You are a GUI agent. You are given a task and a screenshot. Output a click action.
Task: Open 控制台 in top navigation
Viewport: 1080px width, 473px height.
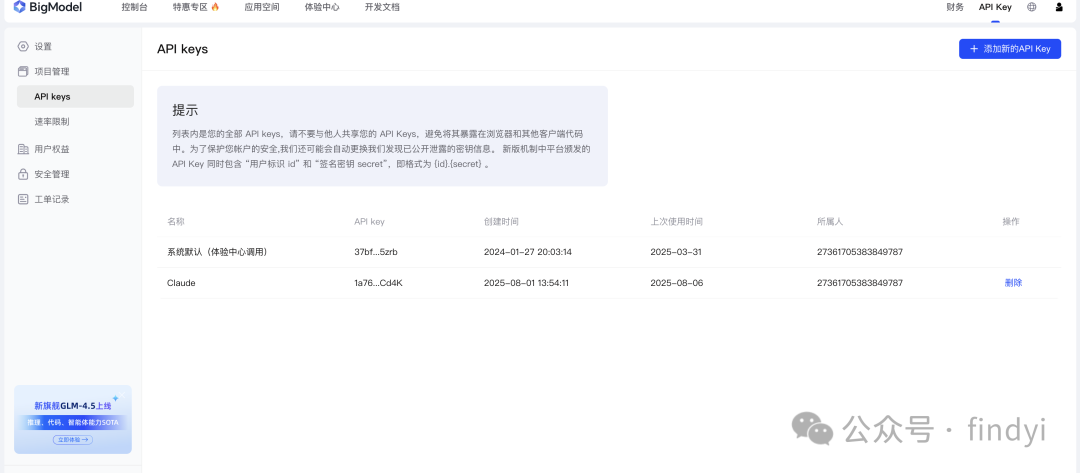134,8
